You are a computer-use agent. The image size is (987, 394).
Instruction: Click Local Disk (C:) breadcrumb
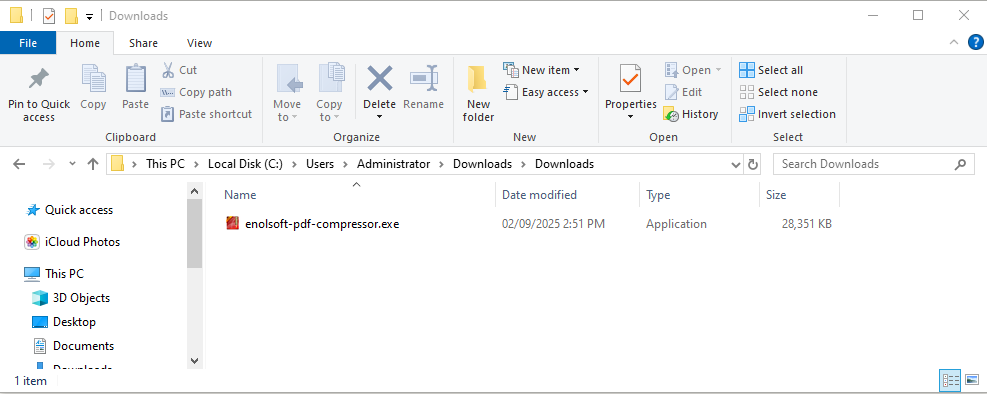245,164
